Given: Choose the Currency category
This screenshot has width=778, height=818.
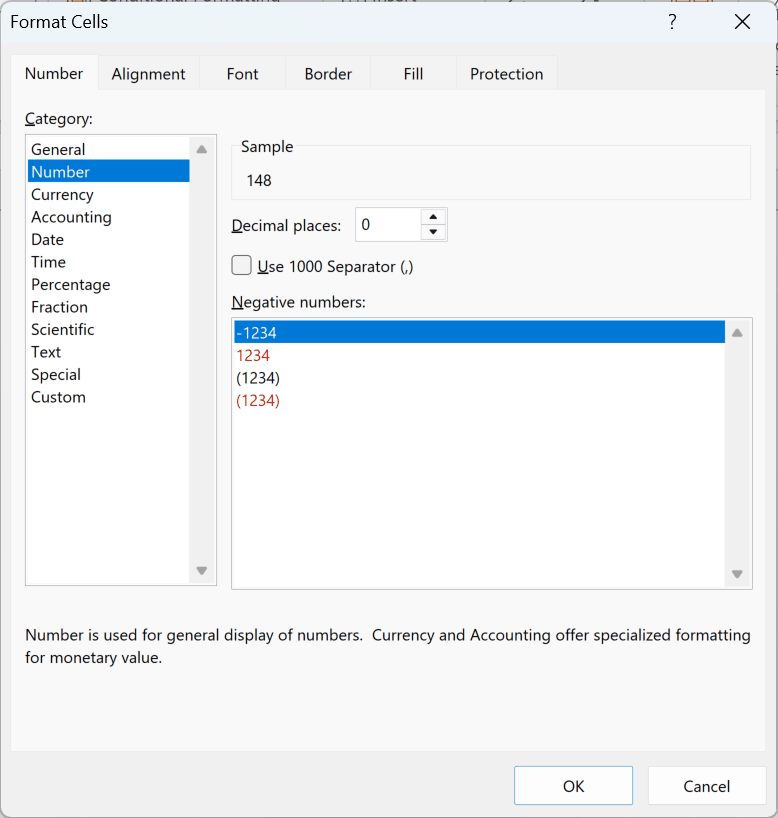Looking at the screenshot, I should click(x=109, y=194).
